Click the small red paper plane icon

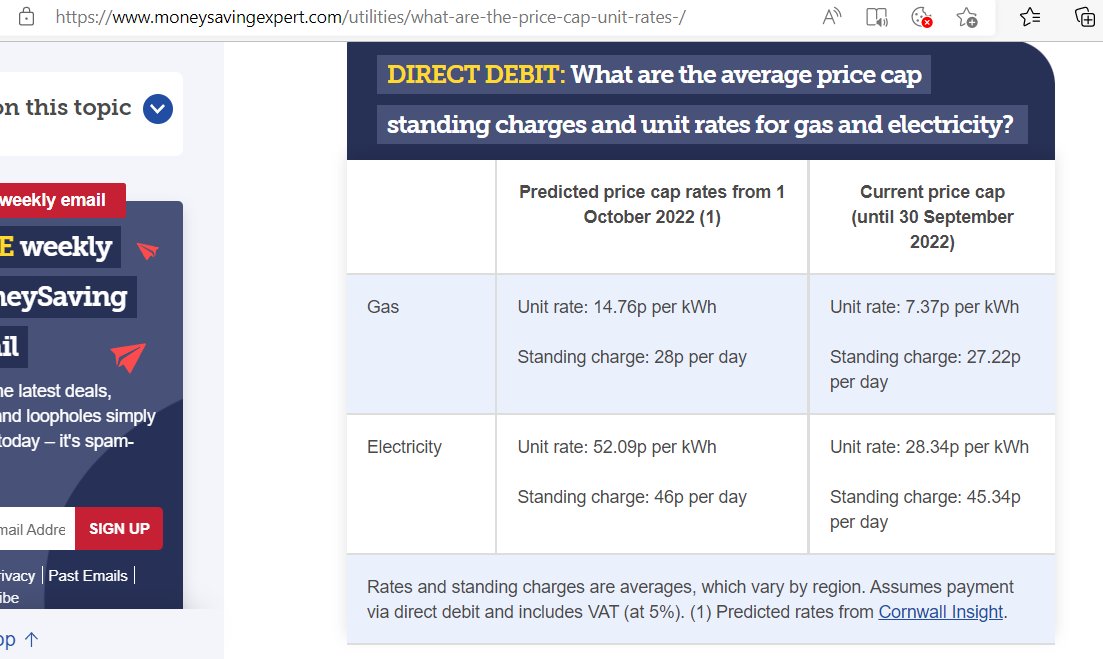pyautogui.click(x=148, y=250)
